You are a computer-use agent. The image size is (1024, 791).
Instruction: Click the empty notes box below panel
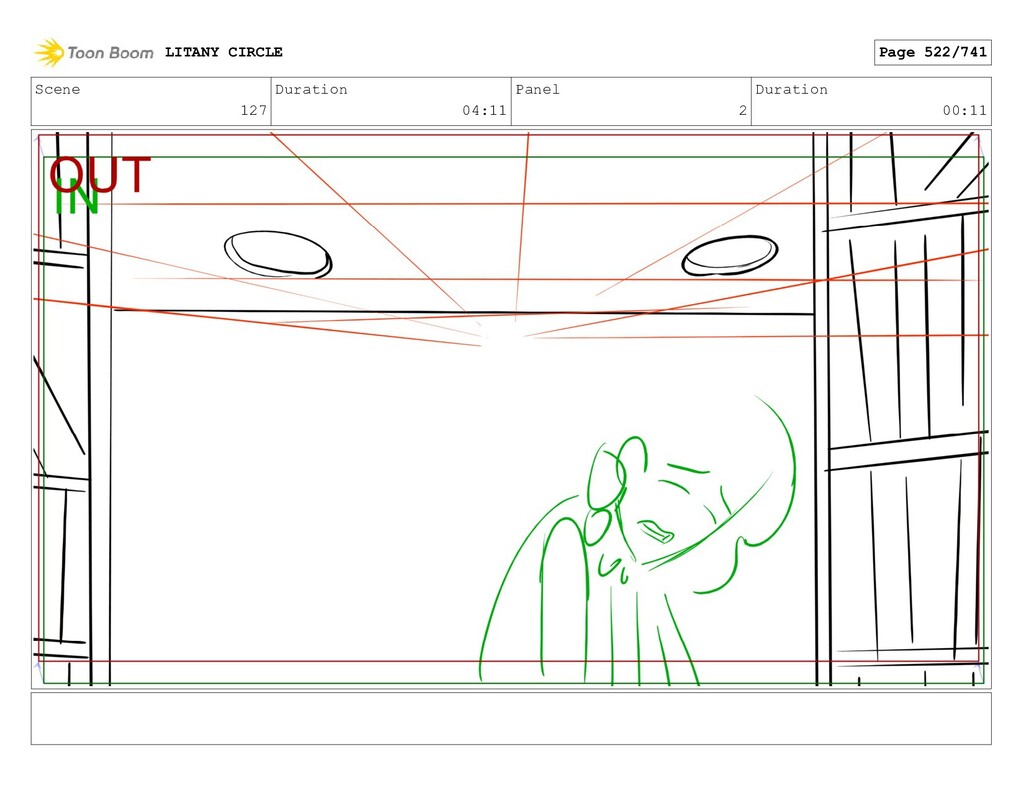511,718
